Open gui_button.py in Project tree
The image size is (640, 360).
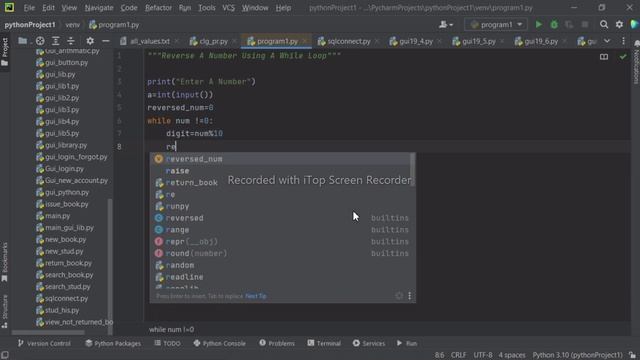[62, 62]
